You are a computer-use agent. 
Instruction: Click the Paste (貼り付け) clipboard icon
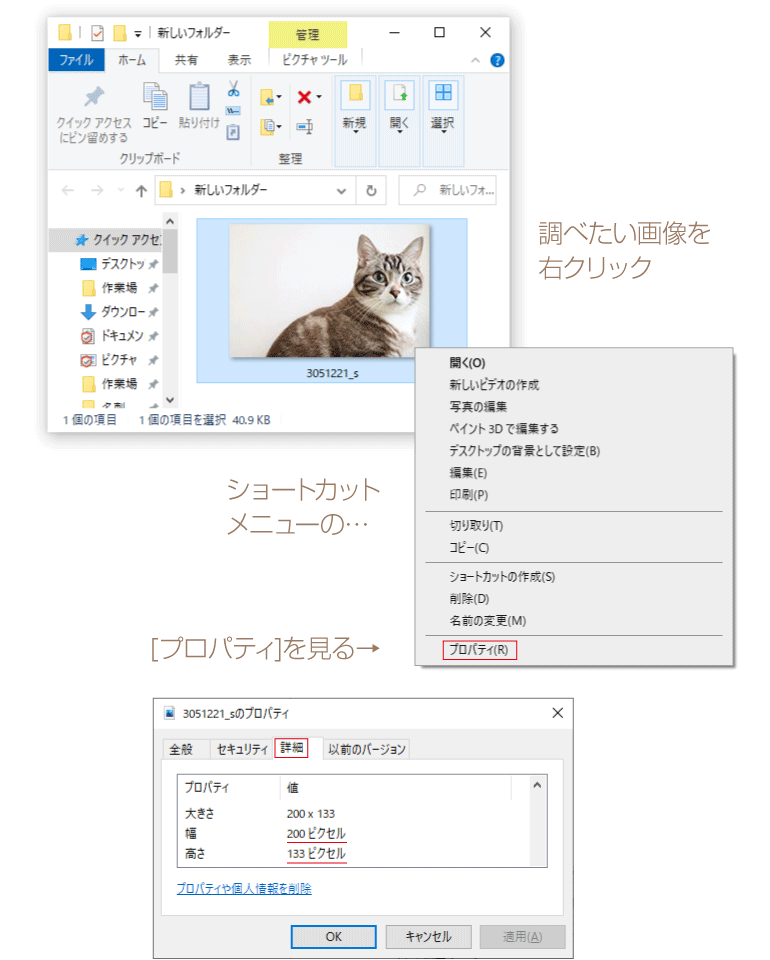[x=199, y=105]
